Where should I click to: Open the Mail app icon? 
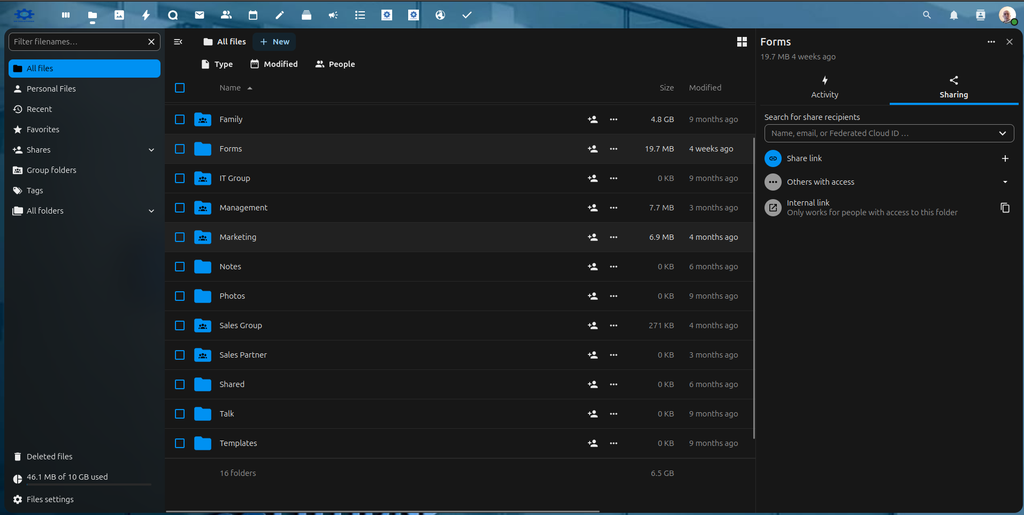click(199, 15)
